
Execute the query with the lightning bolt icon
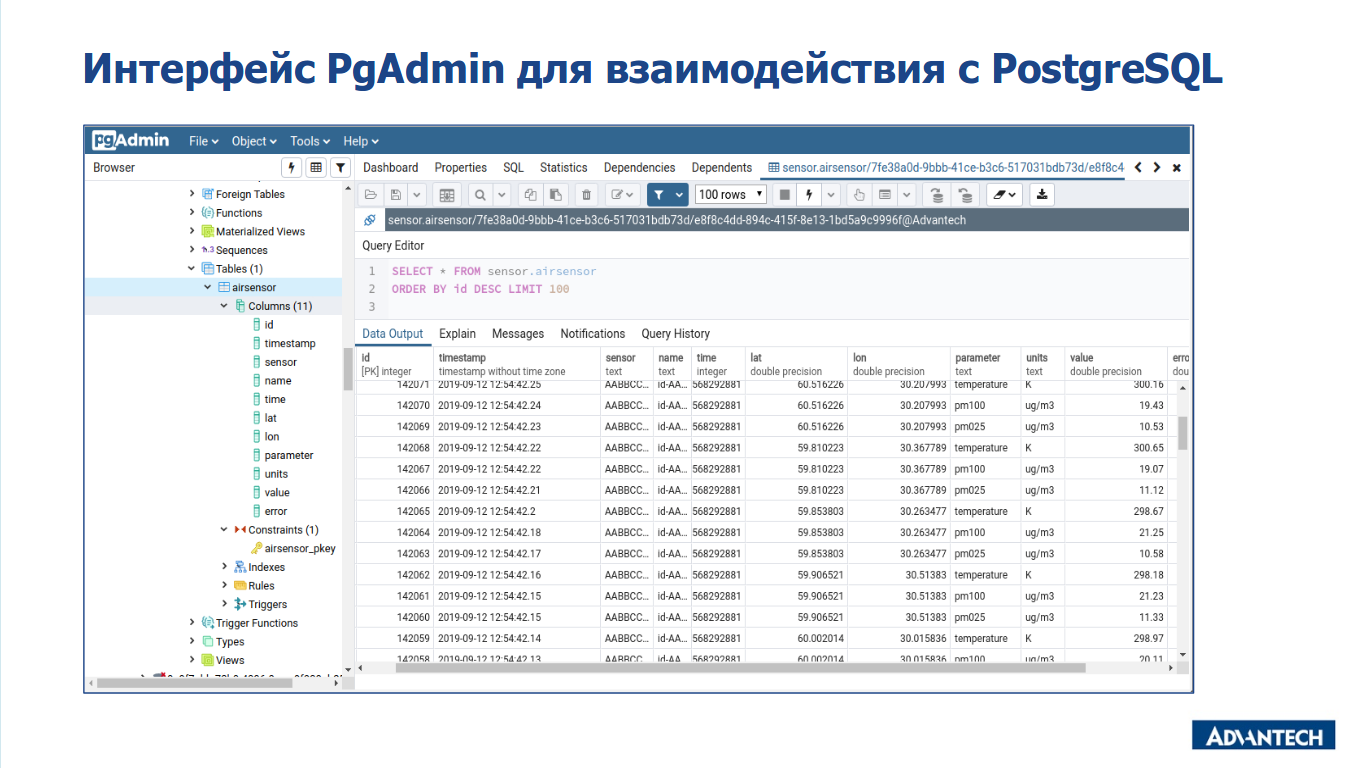[809, 194]
